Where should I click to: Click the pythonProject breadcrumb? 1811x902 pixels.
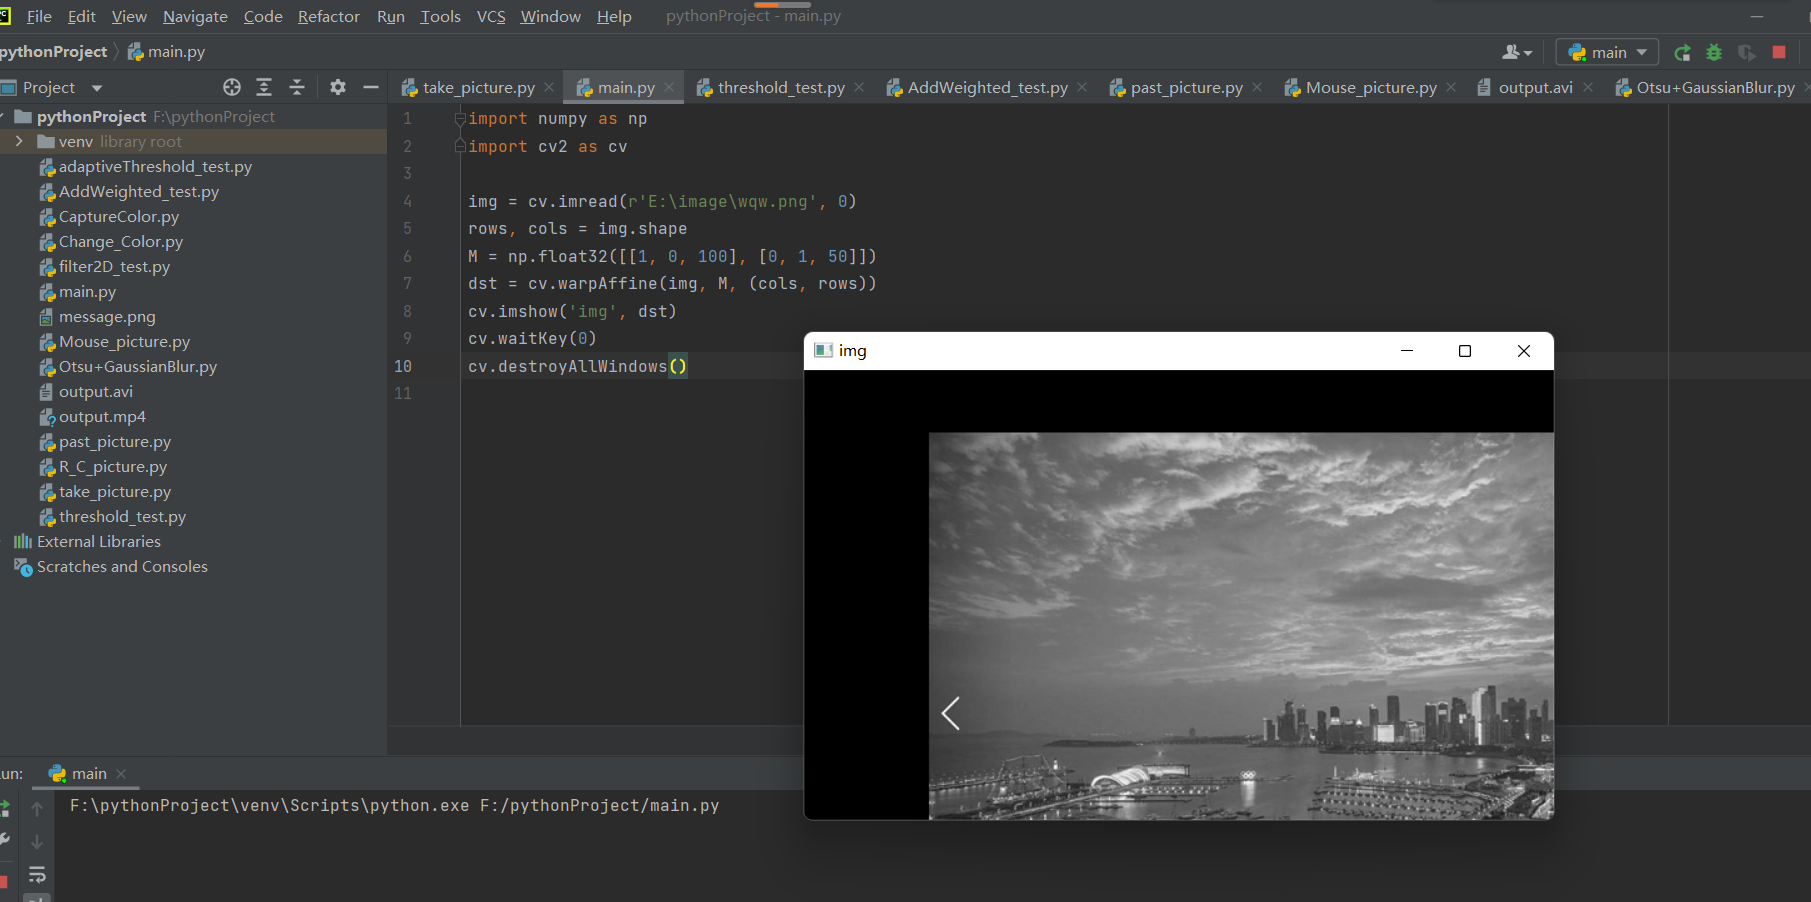click(53, 52)
